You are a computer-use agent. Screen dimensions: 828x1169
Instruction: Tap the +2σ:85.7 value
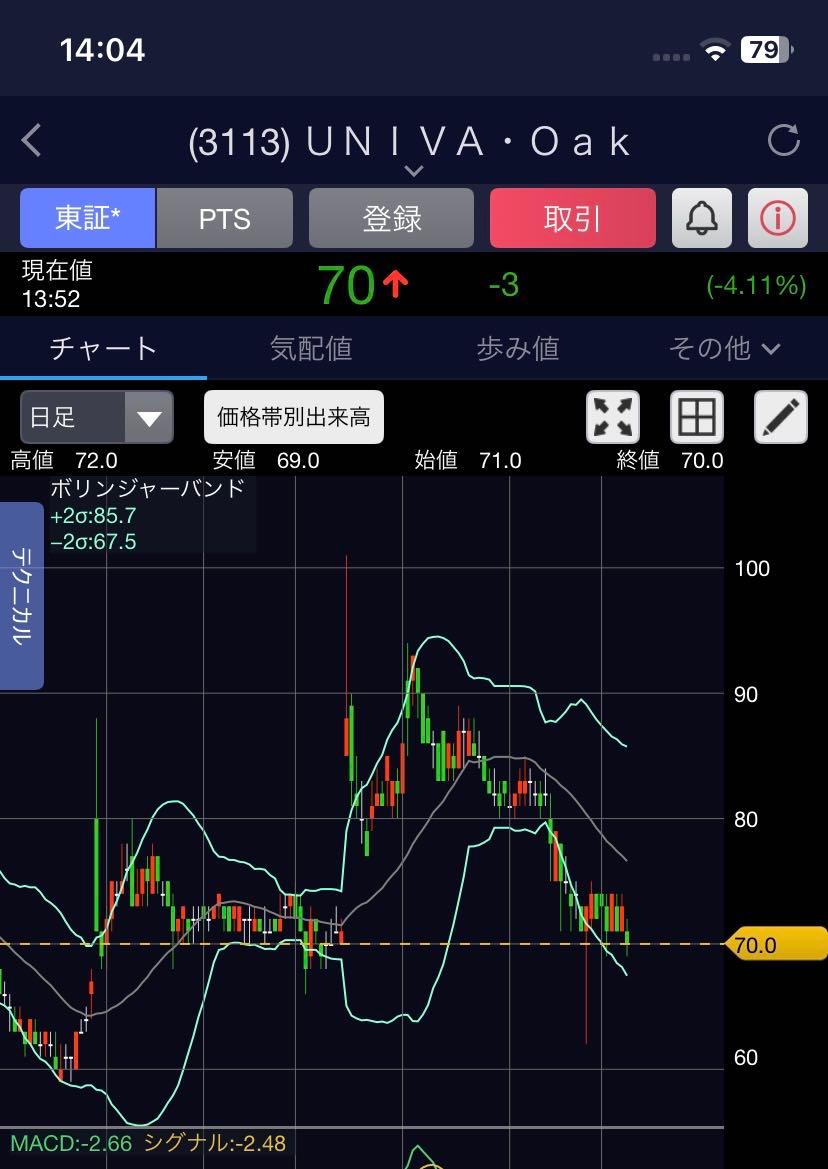pos(93,515)
